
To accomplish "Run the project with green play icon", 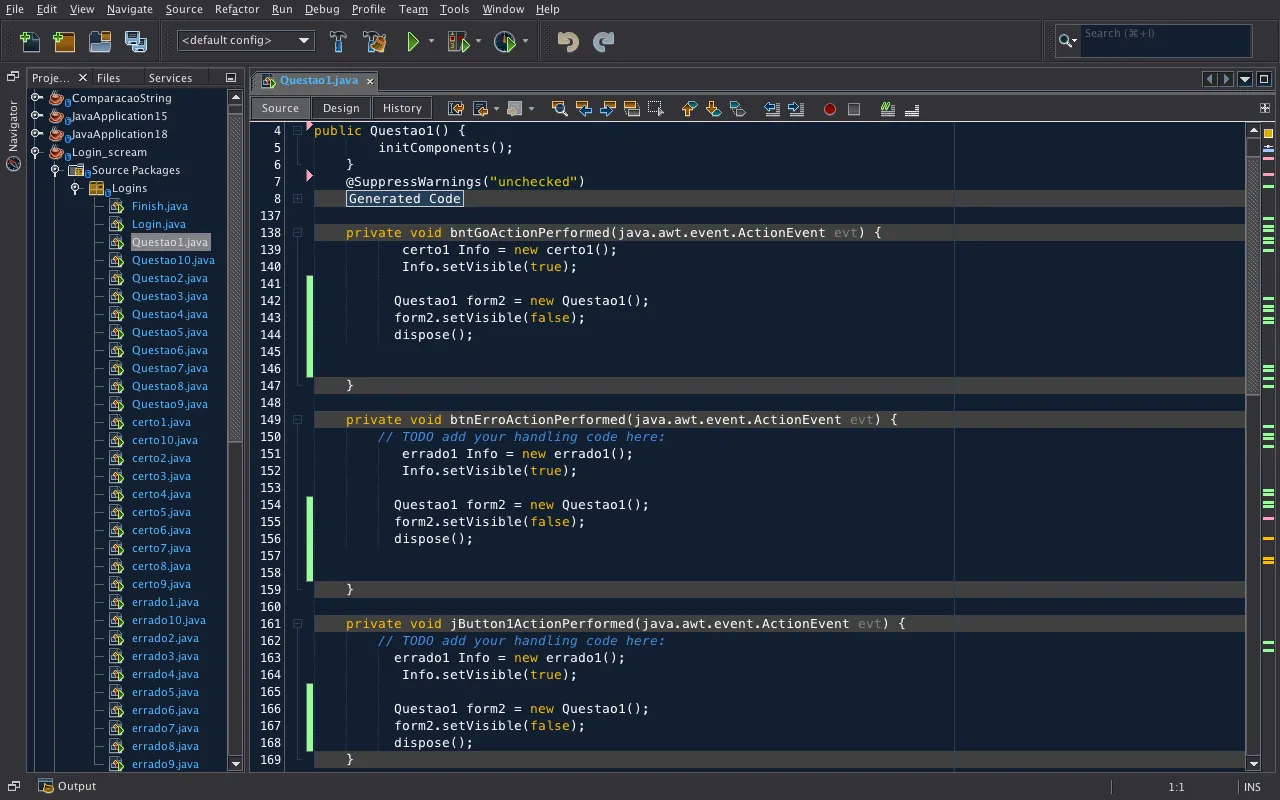I will (x=412, y=41).
